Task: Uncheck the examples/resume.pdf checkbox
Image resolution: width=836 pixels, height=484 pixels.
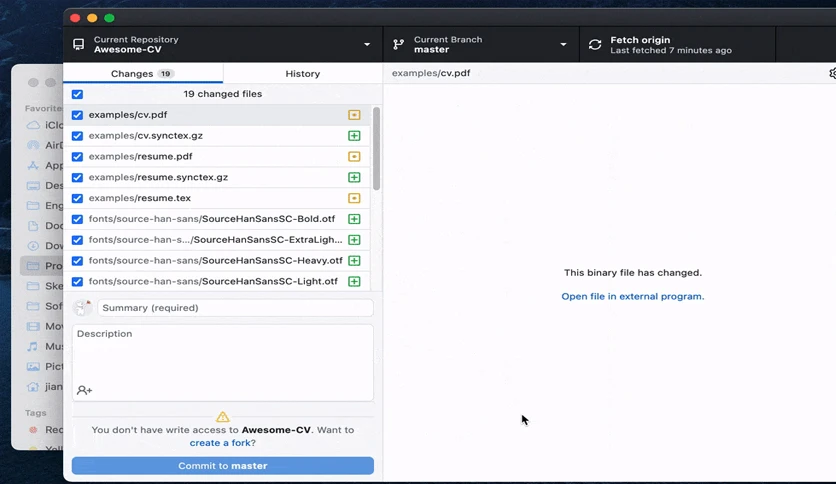Action: [x=77, y=156]
